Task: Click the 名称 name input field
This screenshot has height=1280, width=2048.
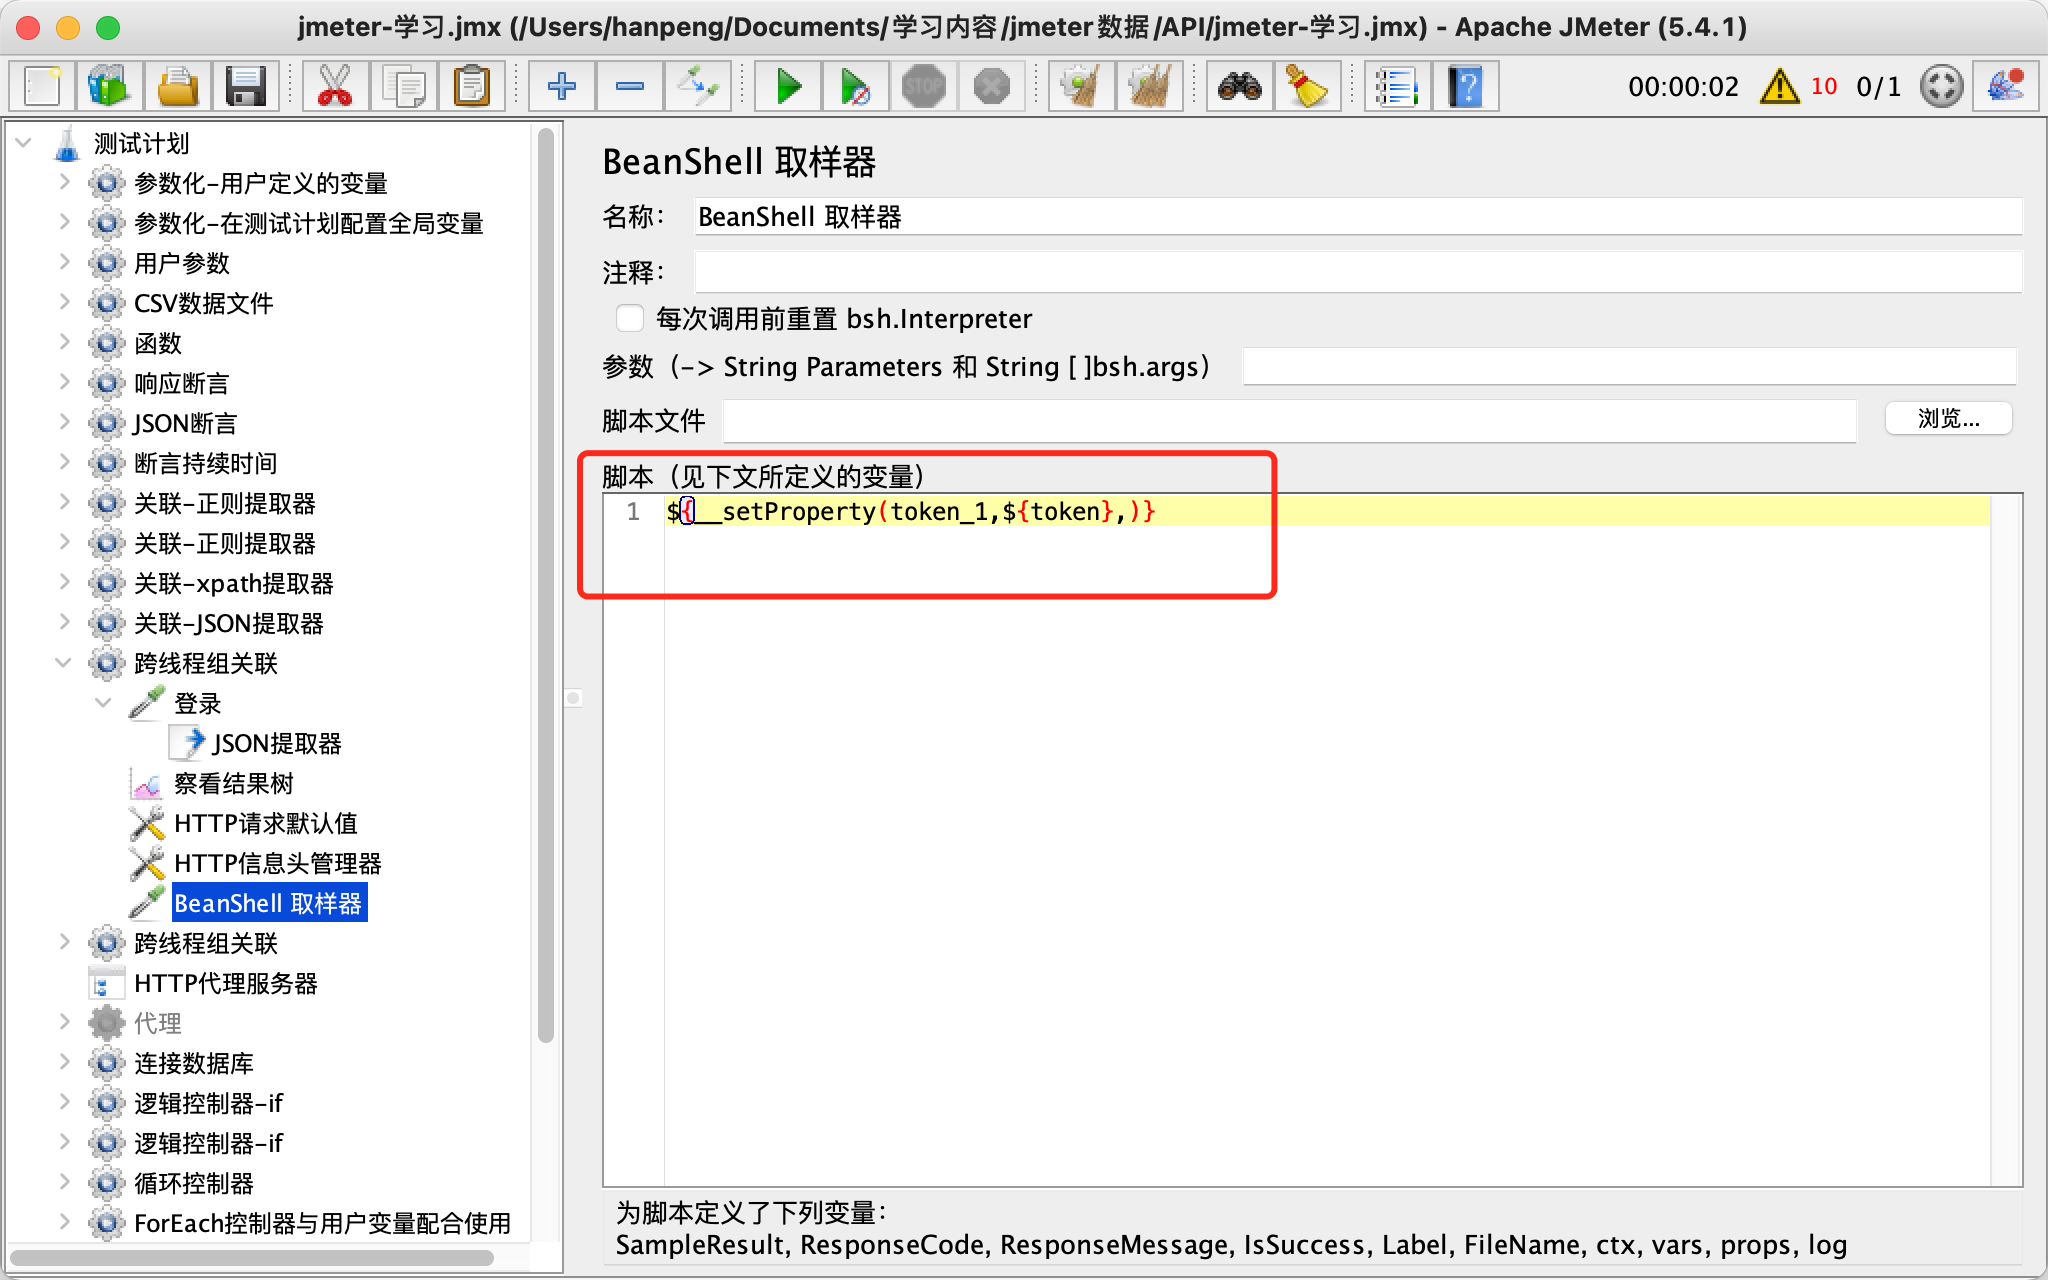Action: point(1358,217)
